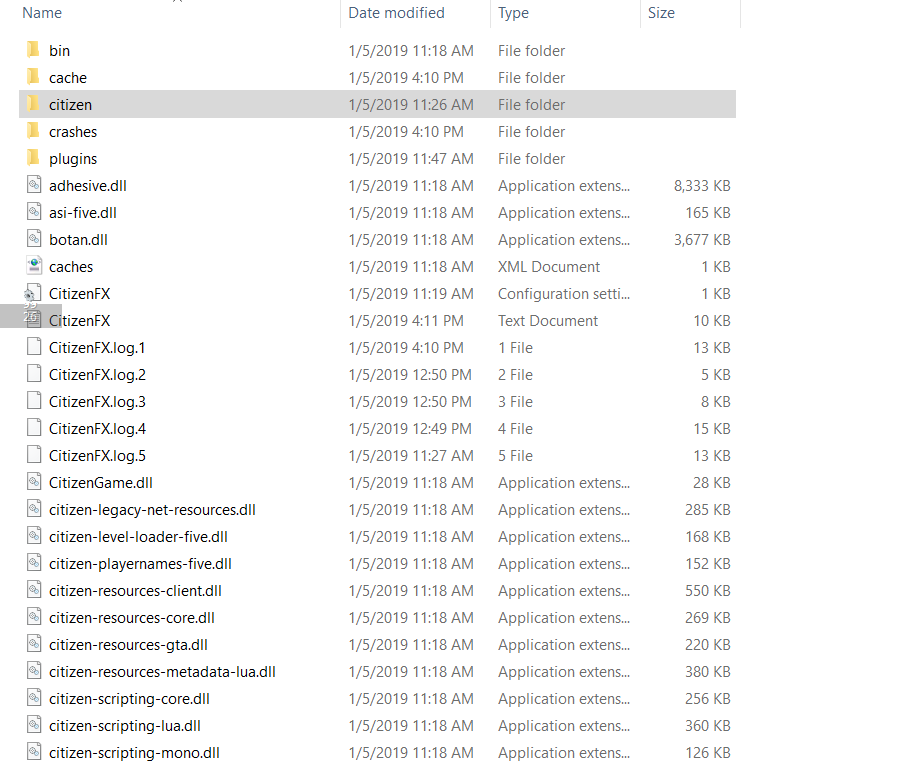Viewport: 914px width, 769px height.
Task: Select the citizen-scripting-mono.dll file name
Action: 134,753
